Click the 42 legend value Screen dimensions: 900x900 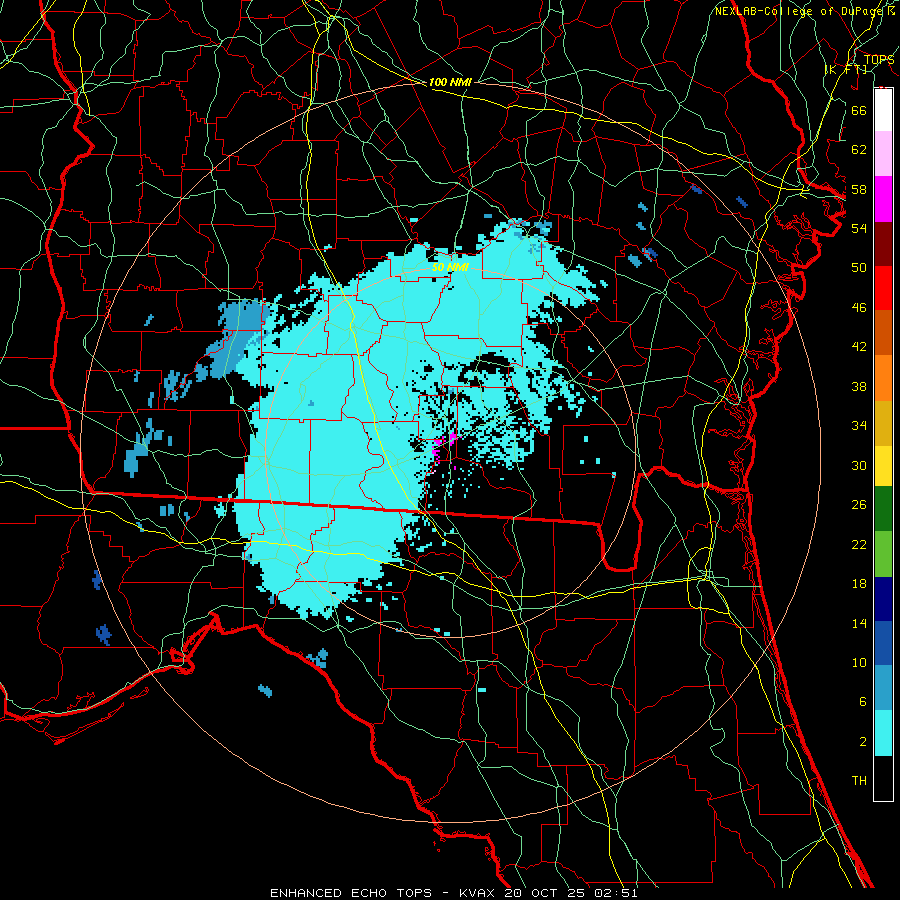[859, 347]
